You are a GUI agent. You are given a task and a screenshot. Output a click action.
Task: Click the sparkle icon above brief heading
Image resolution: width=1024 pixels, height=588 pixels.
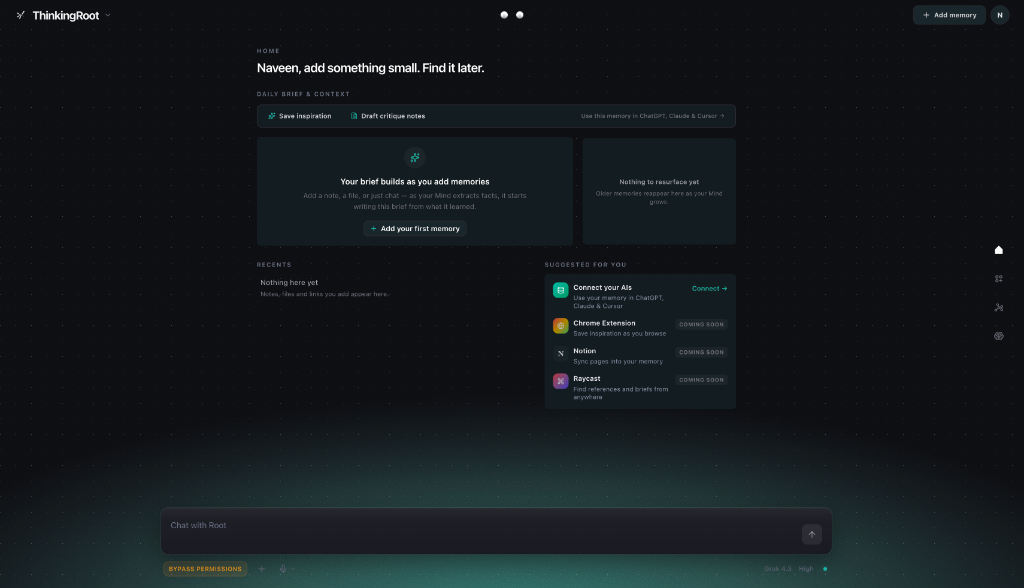tap(415, 157)
